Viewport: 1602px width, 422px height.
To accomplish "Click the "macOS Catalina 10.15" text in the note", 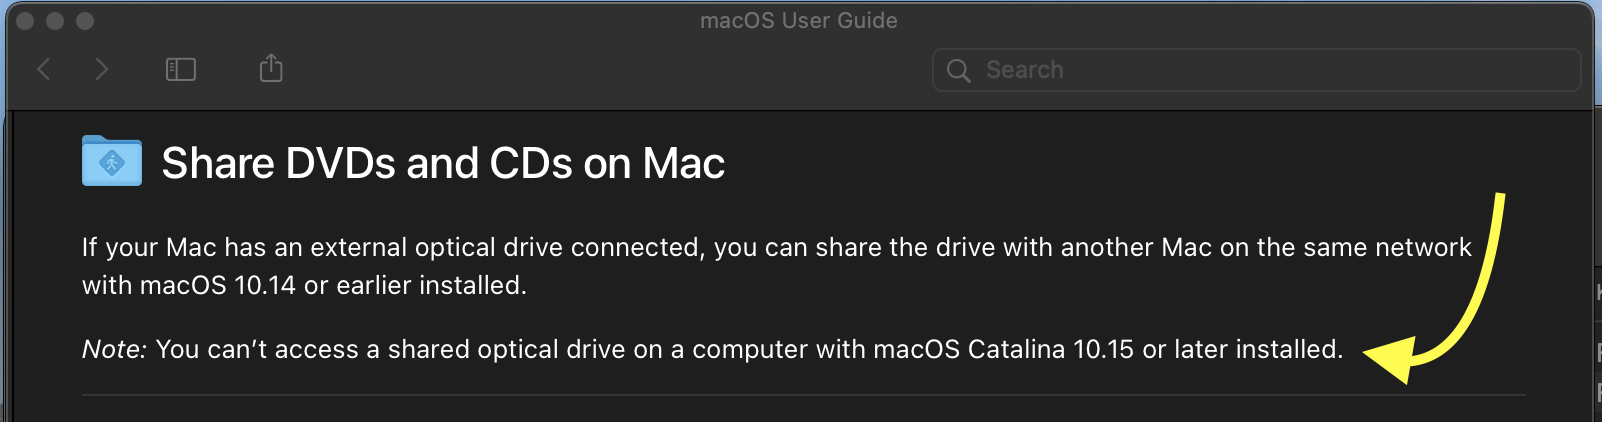I will click(1003, 349).
